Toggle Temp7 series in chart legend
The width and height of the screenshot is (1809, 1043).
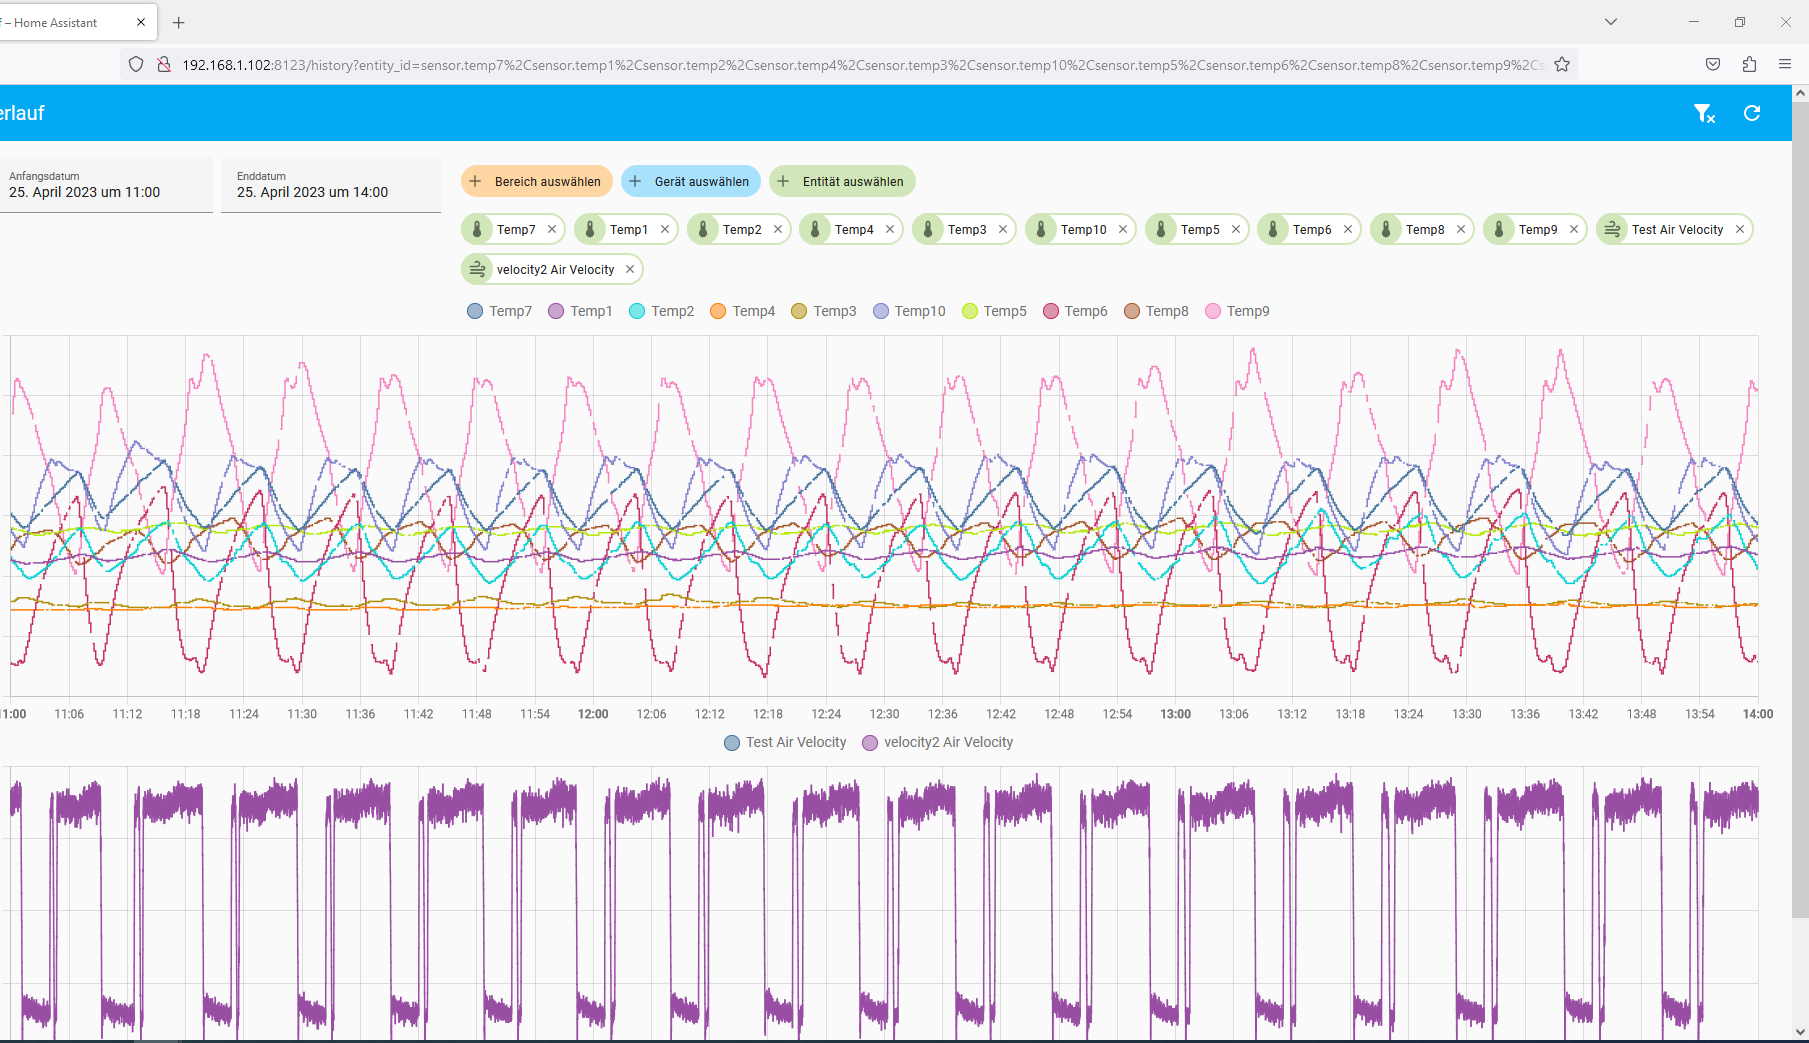(500, 311)
